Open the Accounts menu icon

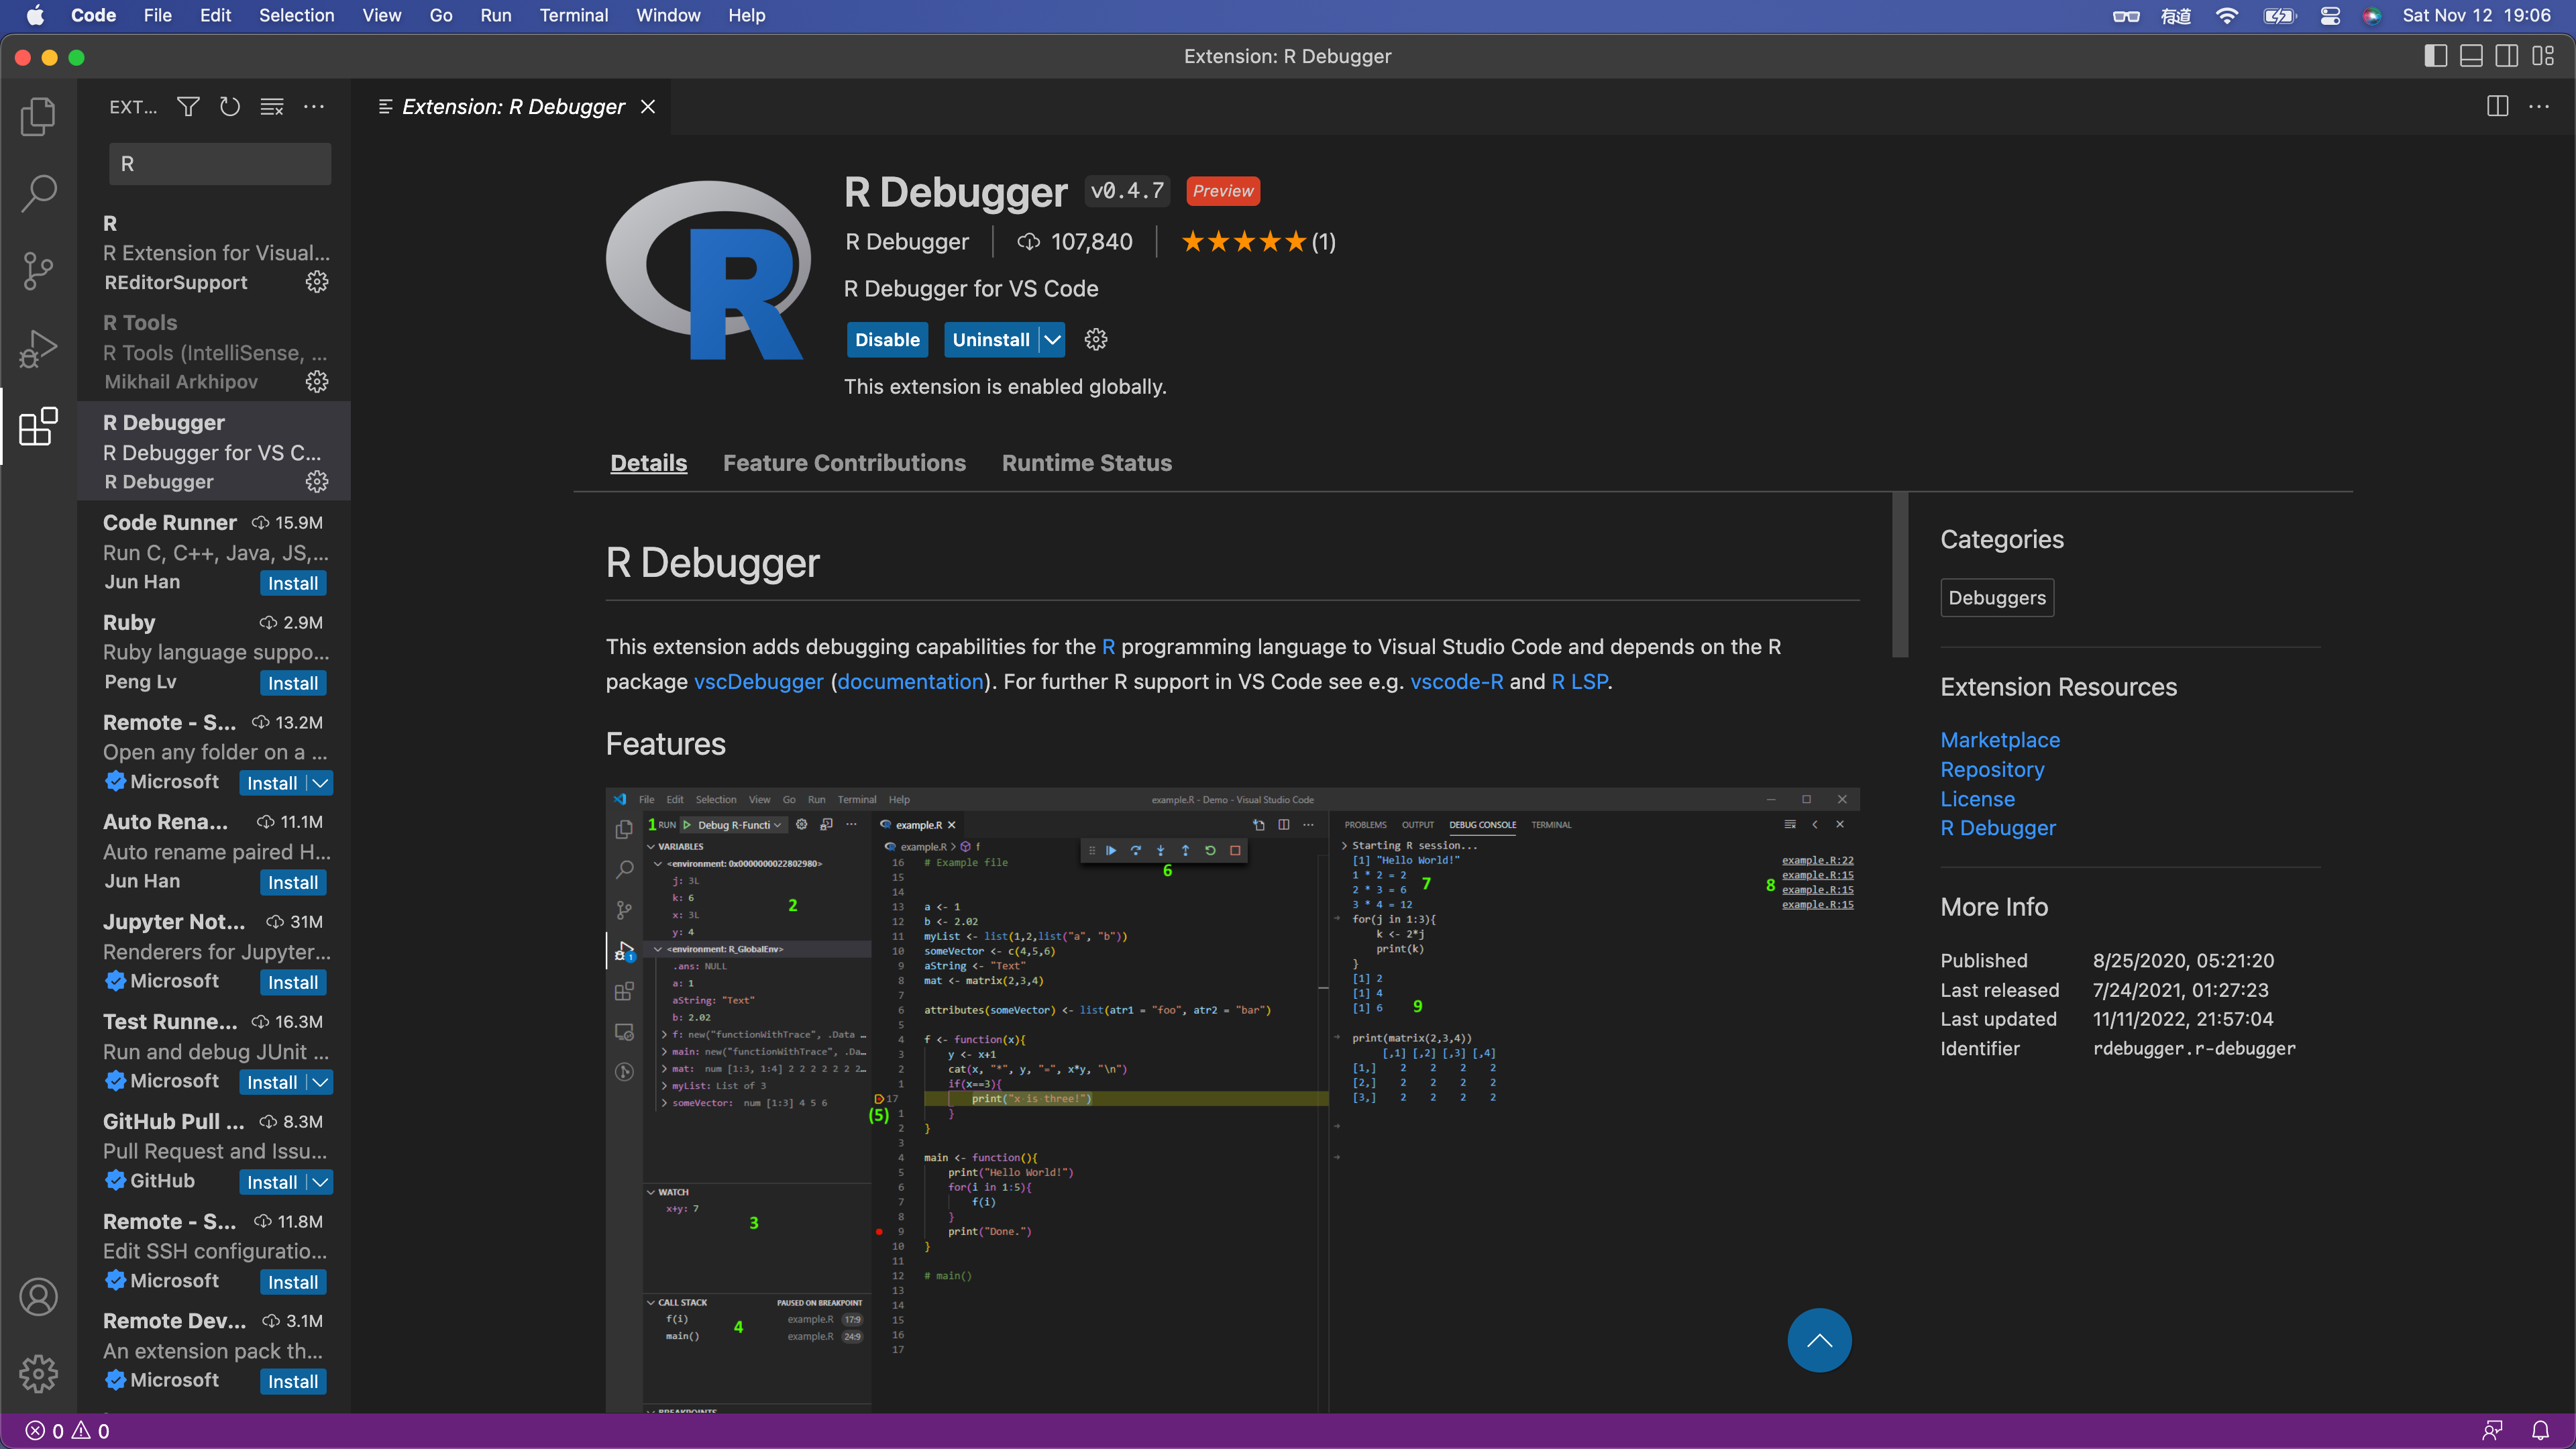tap(38, 1297)
